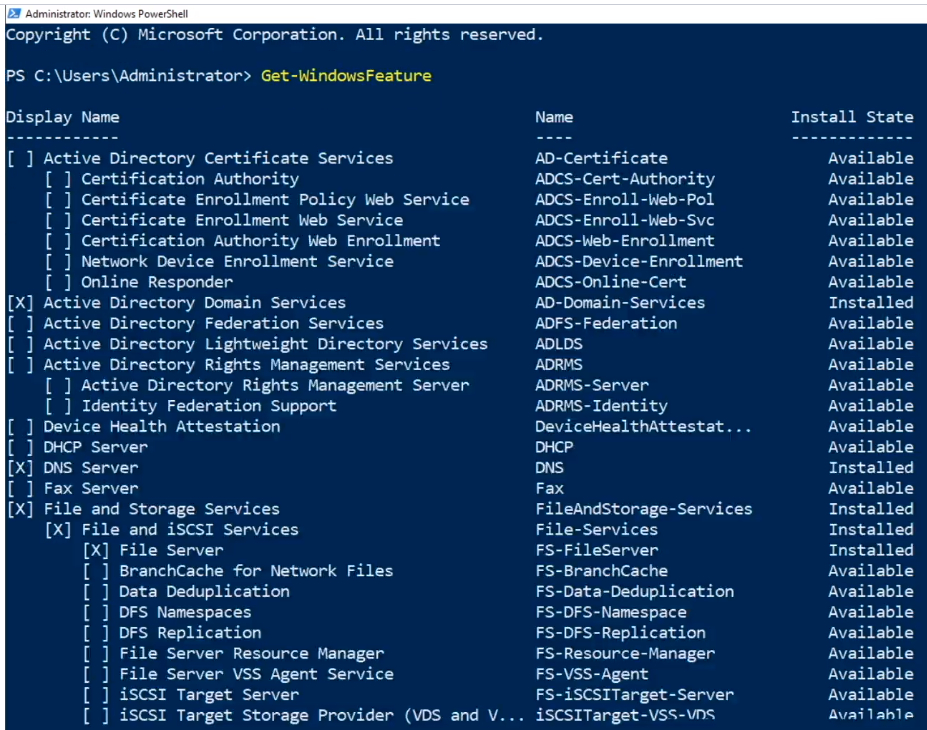The width and height of the screenshot is (927, 730).
Task: Click the File and iSCSI Services row
Action: coord(189,530)
